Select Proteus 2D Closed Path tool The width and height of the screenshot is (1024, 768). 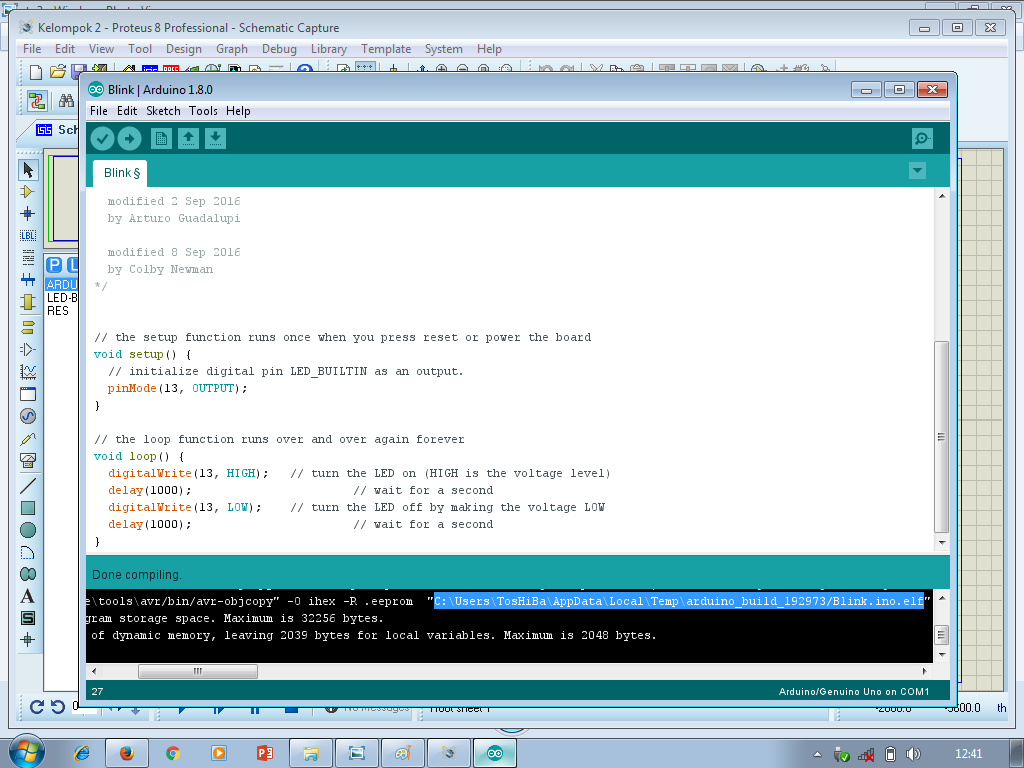point(27,574)
